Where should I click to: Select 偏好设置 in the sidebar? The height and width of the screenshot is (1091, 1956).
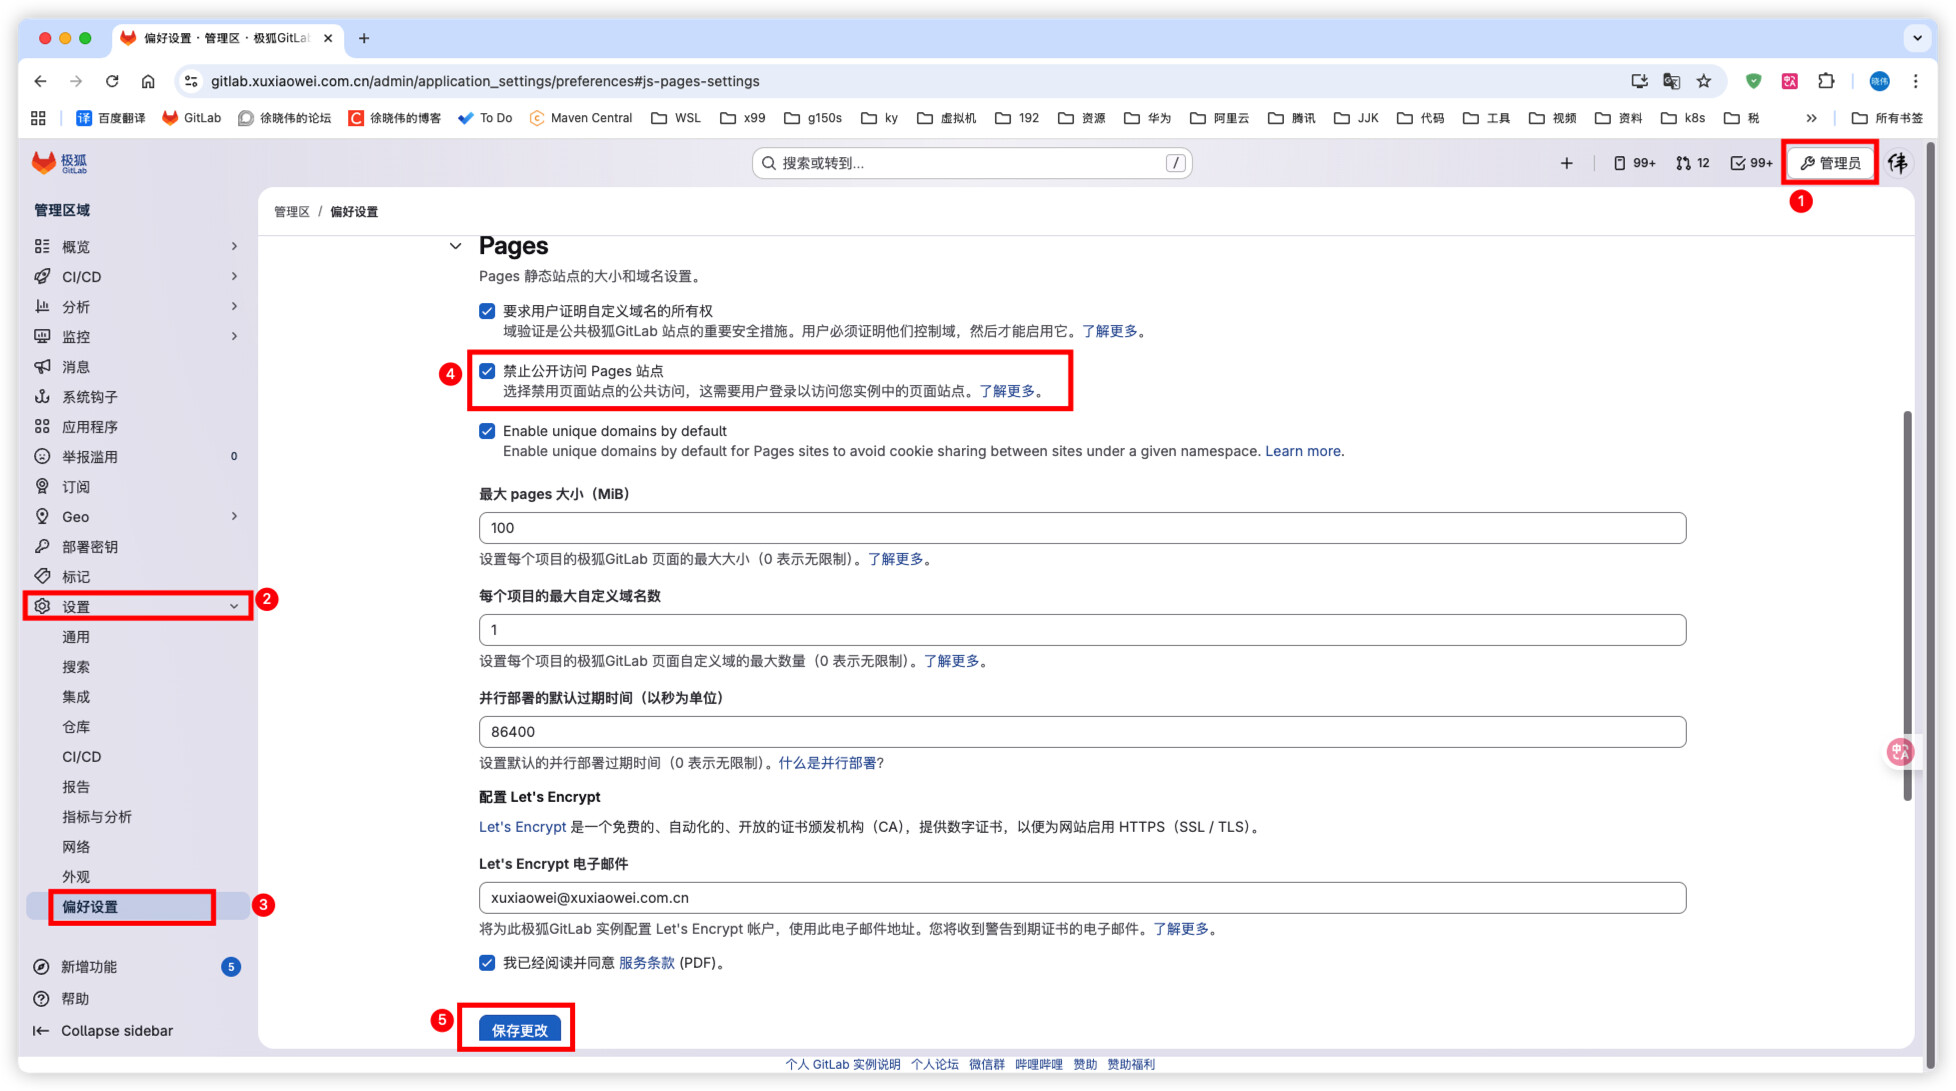coord(90,907)
